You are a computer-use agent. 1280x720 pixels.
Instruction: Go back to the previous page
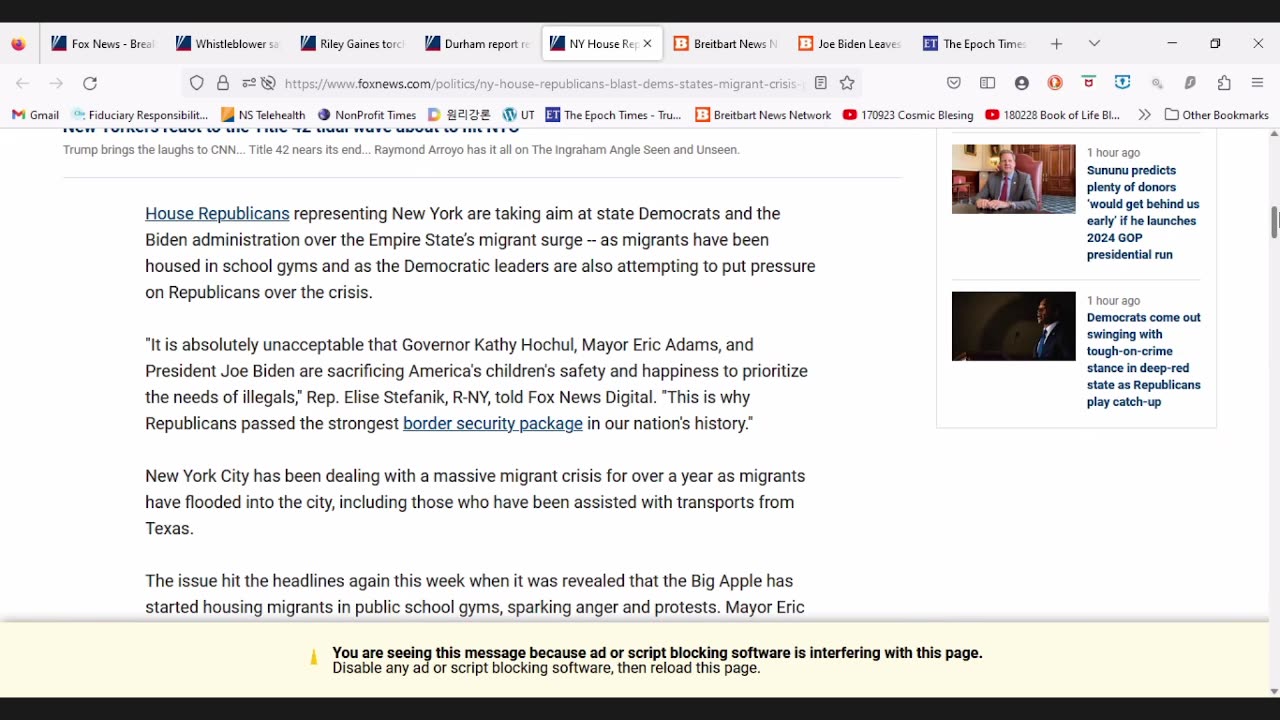pos(23,84)
